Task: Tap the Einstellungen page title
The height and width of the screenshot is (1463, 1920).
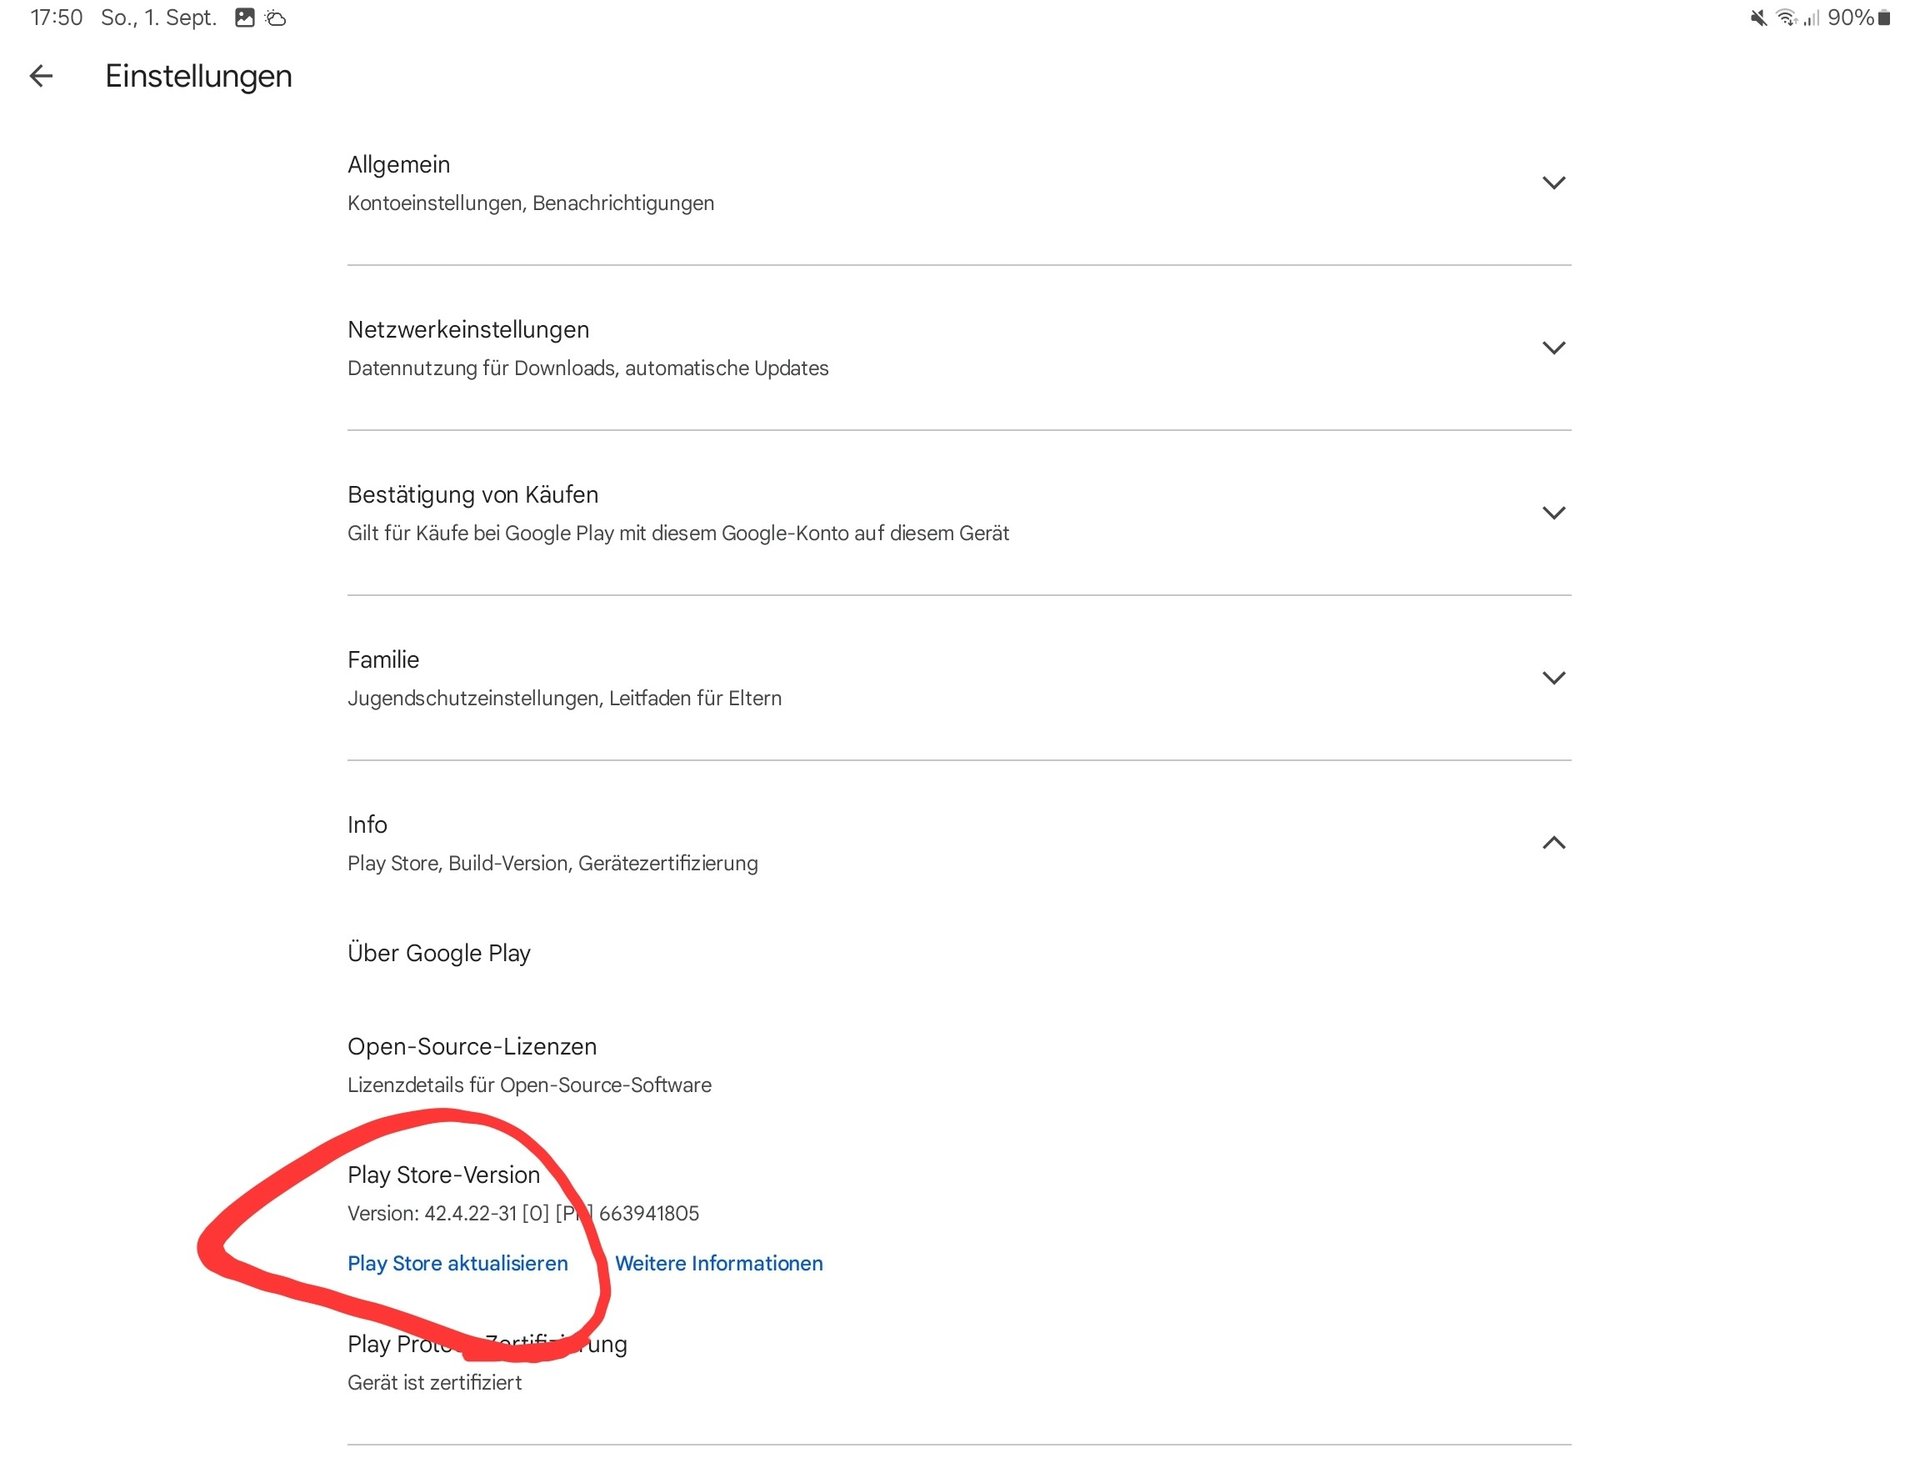Action: 198,76
